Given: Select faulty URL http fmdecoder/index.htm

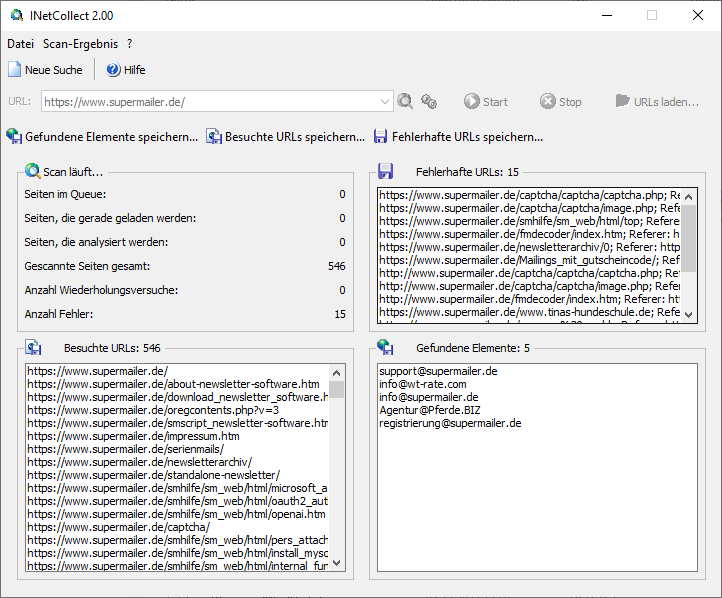Looking at the screenshot, I should coord(530,299).
